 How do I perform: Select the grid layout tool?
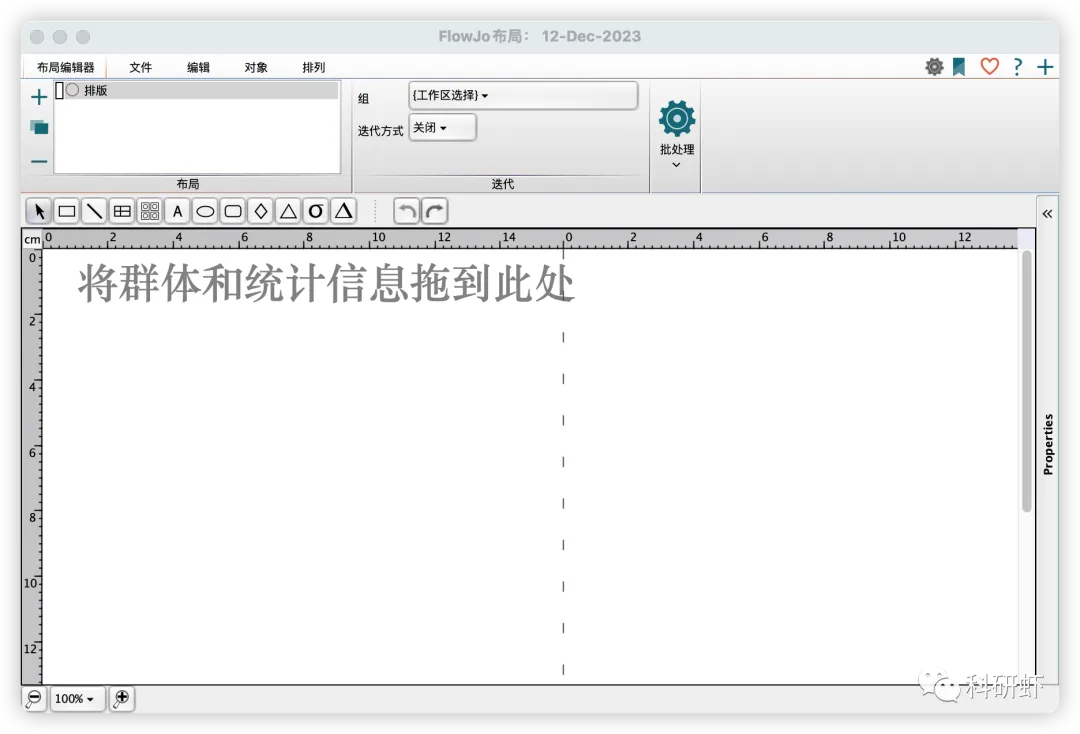click(x=149, y=211)
